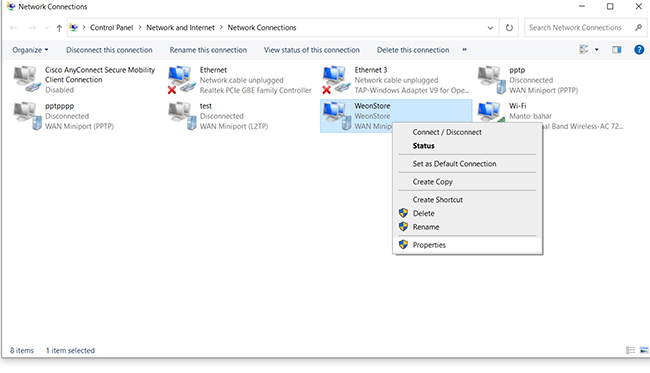The height and width of the screenshot is (373, 650).
Task: Switch to details view in status bar
Action: [631, 350]
